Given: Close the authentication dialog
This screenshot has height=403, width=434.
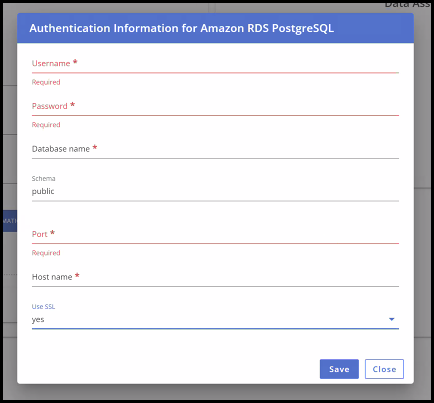Looking at the screenshot, I should pyautogui.click(x=384, y=369).
